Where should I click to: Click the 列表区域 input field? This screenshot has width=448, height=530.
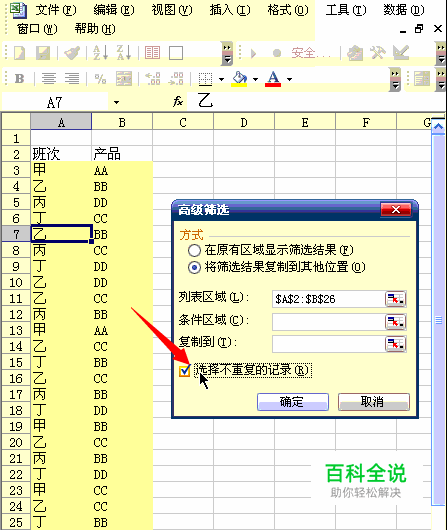[x=328, y=299]
